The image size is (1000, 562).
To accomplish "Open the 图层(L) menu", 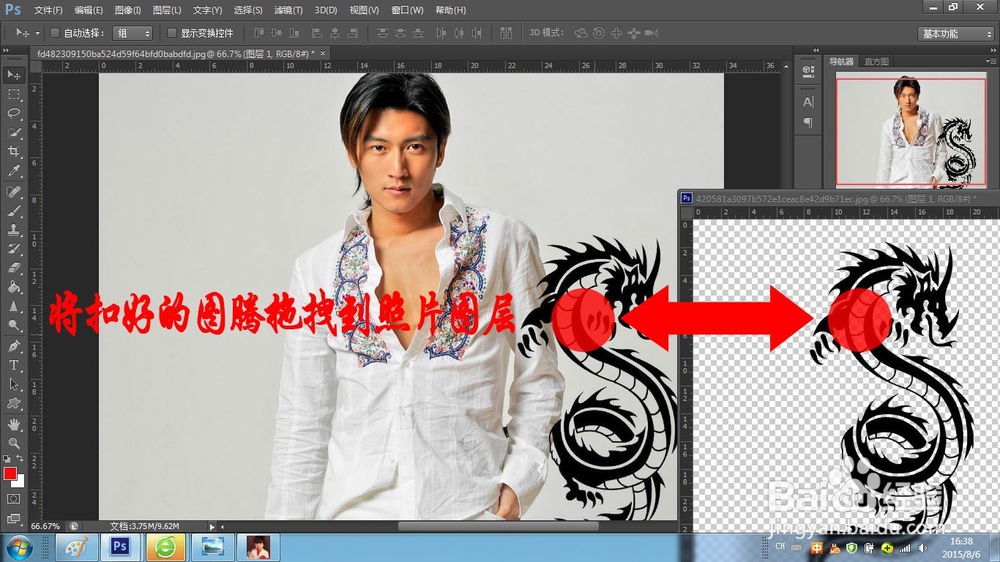I will (x=166, y=10).
